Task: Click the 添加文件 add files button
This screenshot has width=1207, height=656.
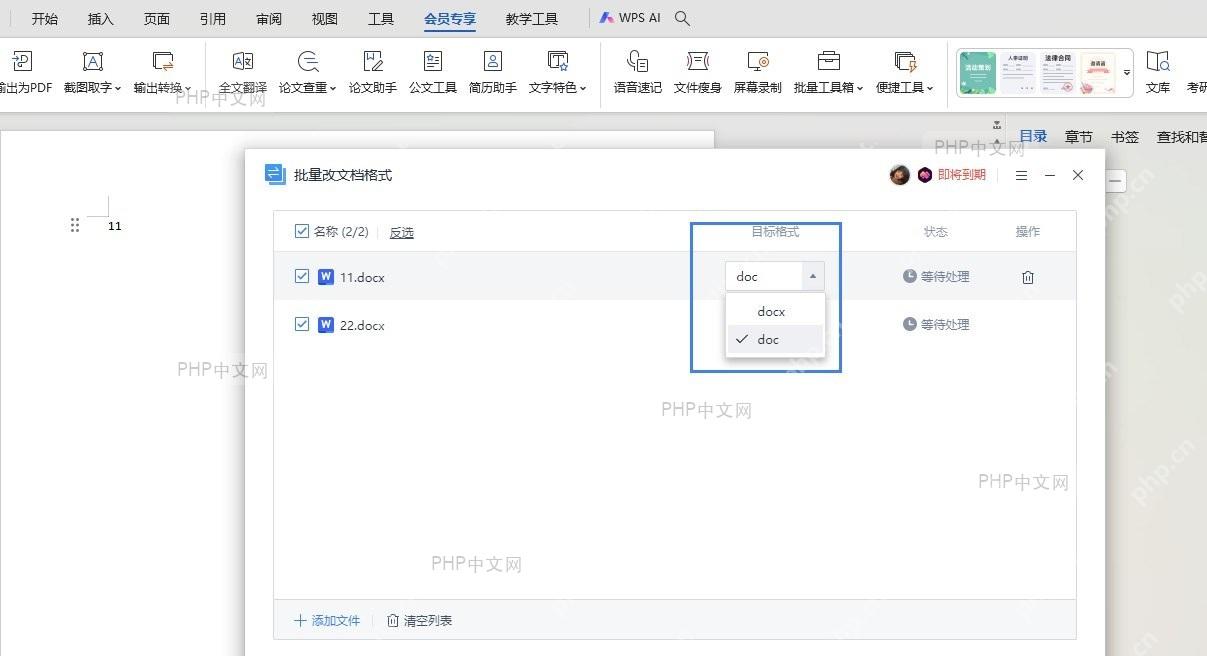Action: pyautogui.click(x=327, y=620)
